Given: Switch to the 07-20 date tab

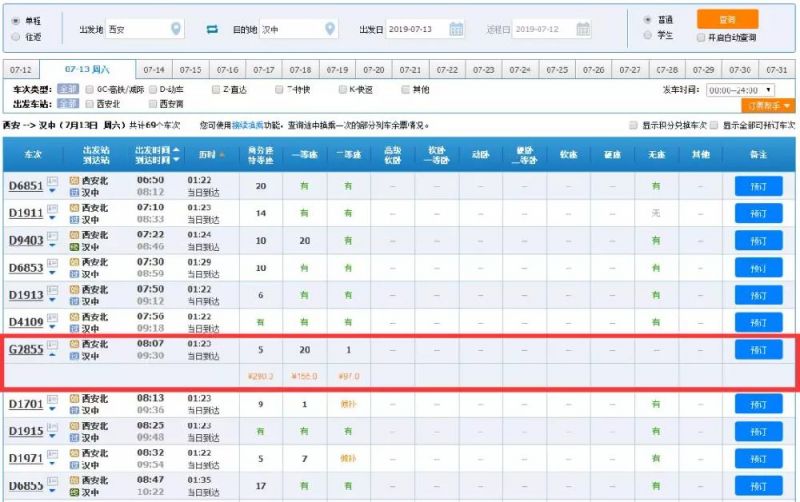Looking at the screenshot, I should 374,70.
